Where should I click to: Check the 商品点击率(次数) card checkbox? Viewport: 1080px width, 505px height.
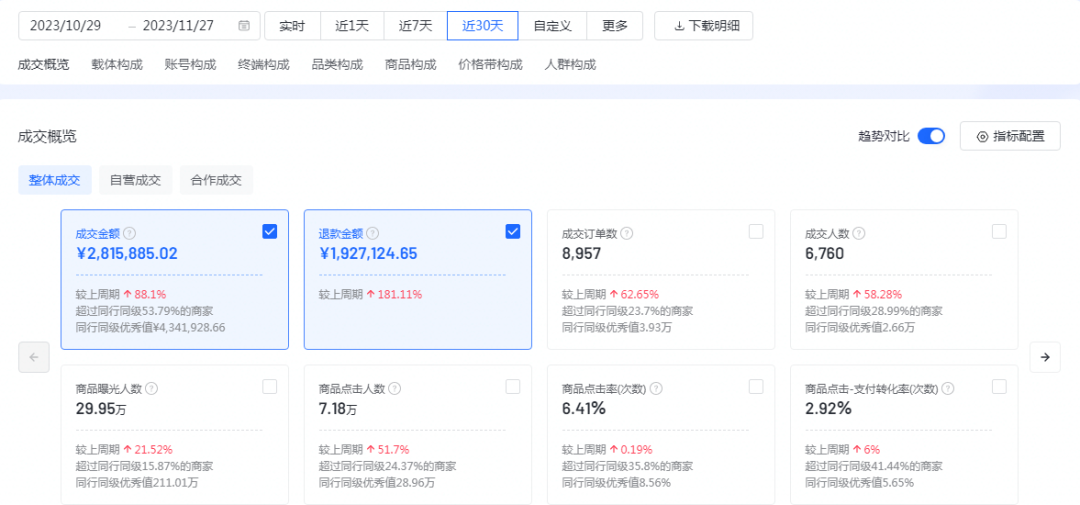[756, 386]
